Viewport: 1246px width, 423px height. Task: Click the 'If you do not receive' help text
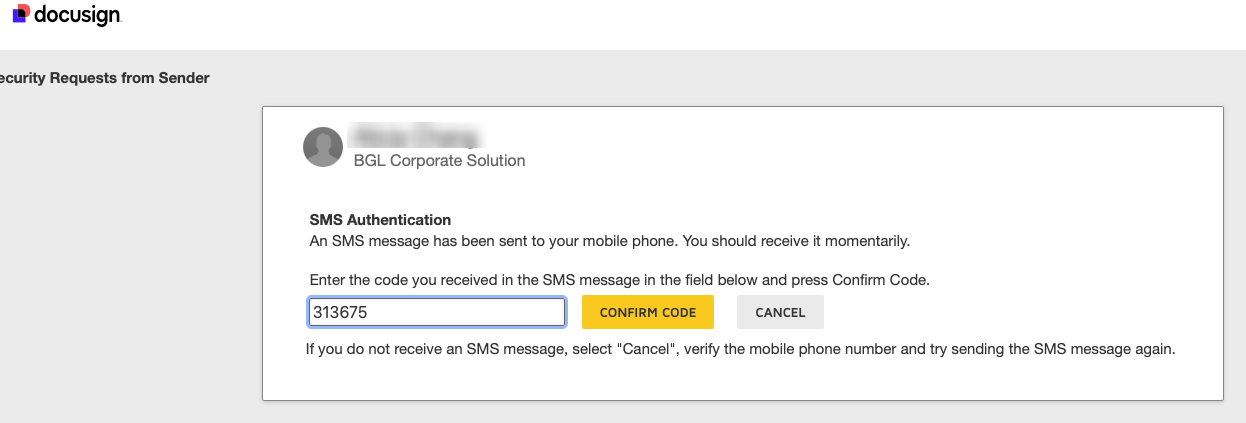tap(740, 350)
